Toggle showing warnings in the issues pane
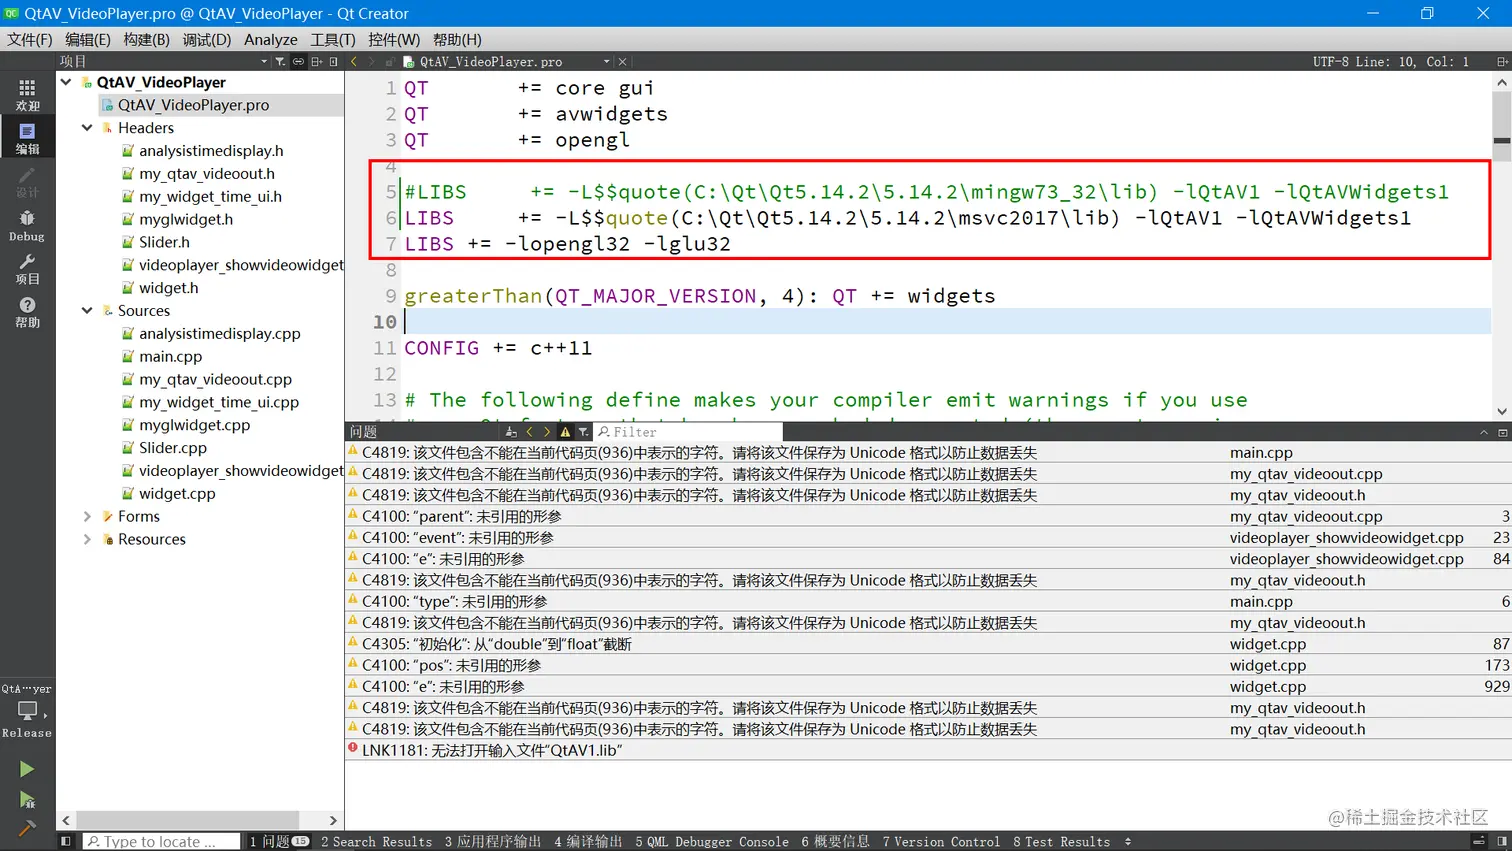Screen dimensions: 1512x851 click(565, 432)
